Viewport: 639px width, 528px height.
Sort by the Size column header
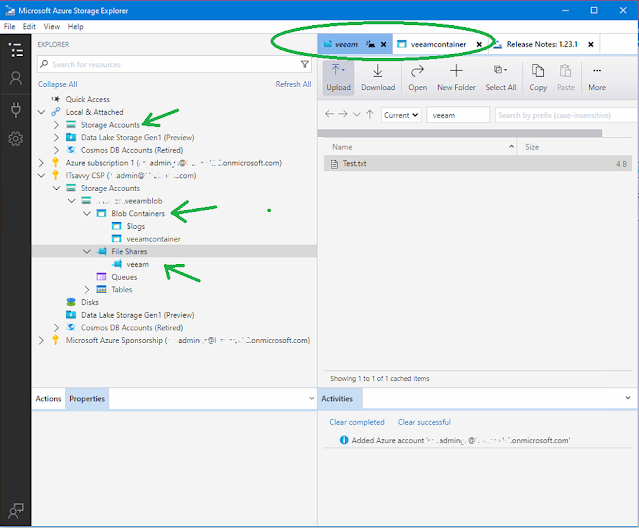pos(575,147)
